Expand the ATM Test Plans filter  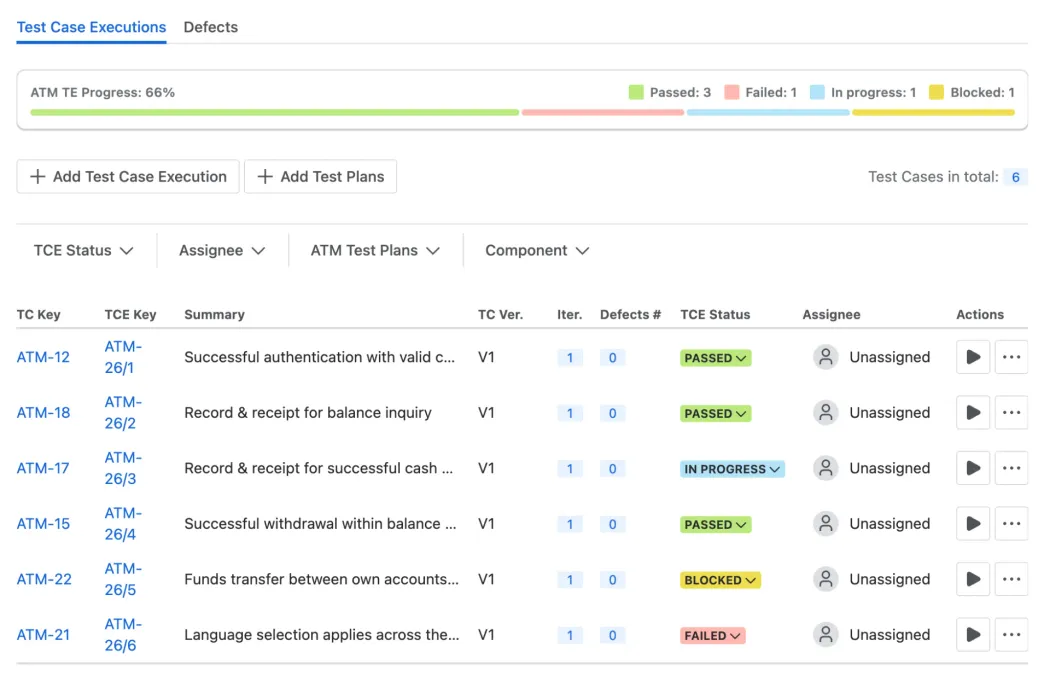375,251
